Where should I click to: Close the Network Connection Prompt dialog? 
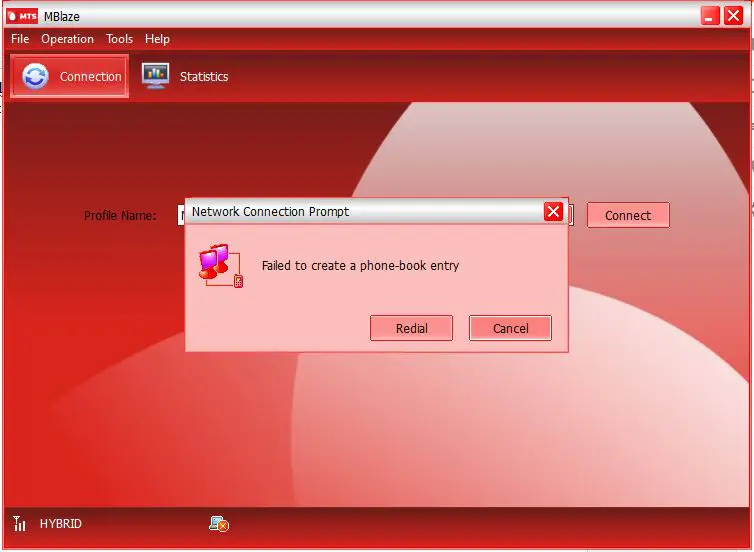click(553, 211)
